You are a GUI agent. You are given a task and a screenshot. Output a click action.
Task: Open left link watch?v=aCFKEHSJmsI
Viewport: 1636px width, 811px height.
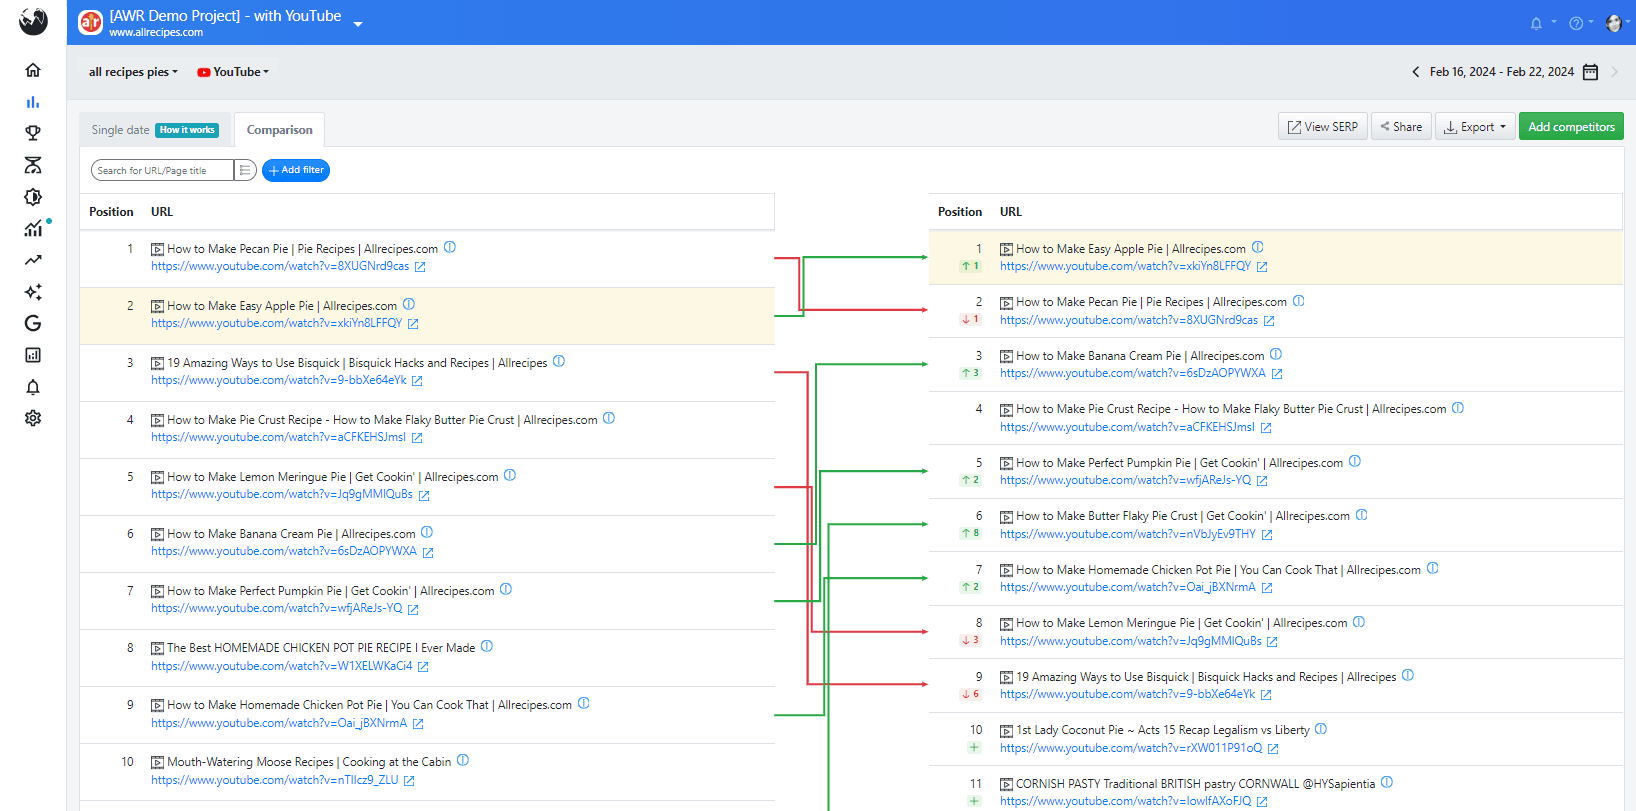click(279, 437)
